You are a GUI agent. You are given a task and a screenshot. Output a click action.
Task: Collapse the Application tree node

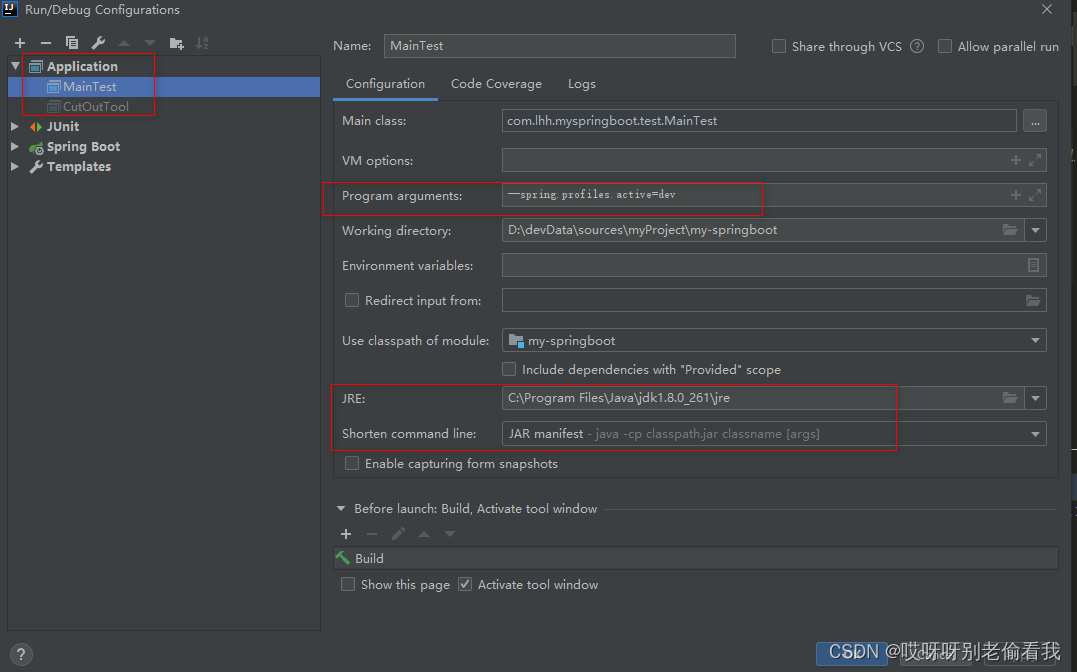(x=15, y=66)
